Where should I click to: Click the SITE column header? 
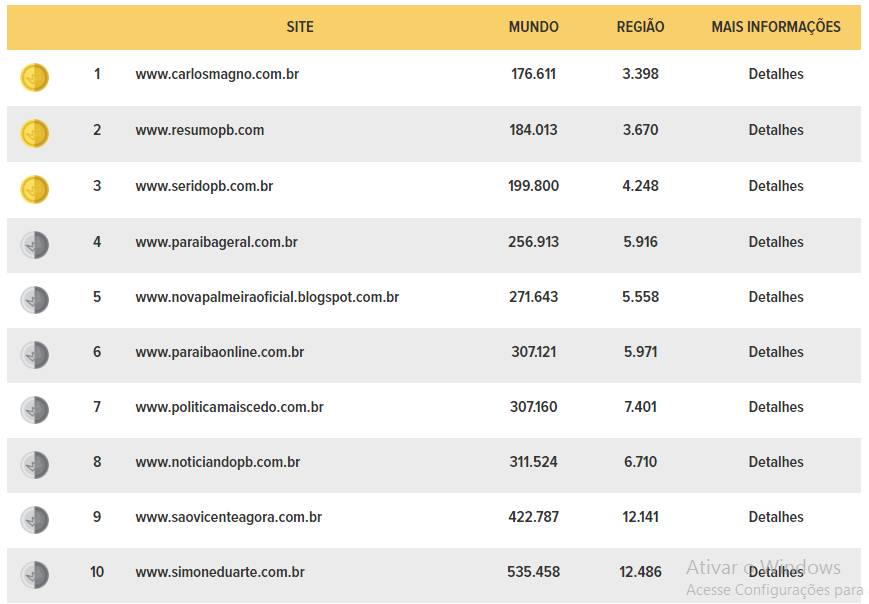(x=300, y=27)
